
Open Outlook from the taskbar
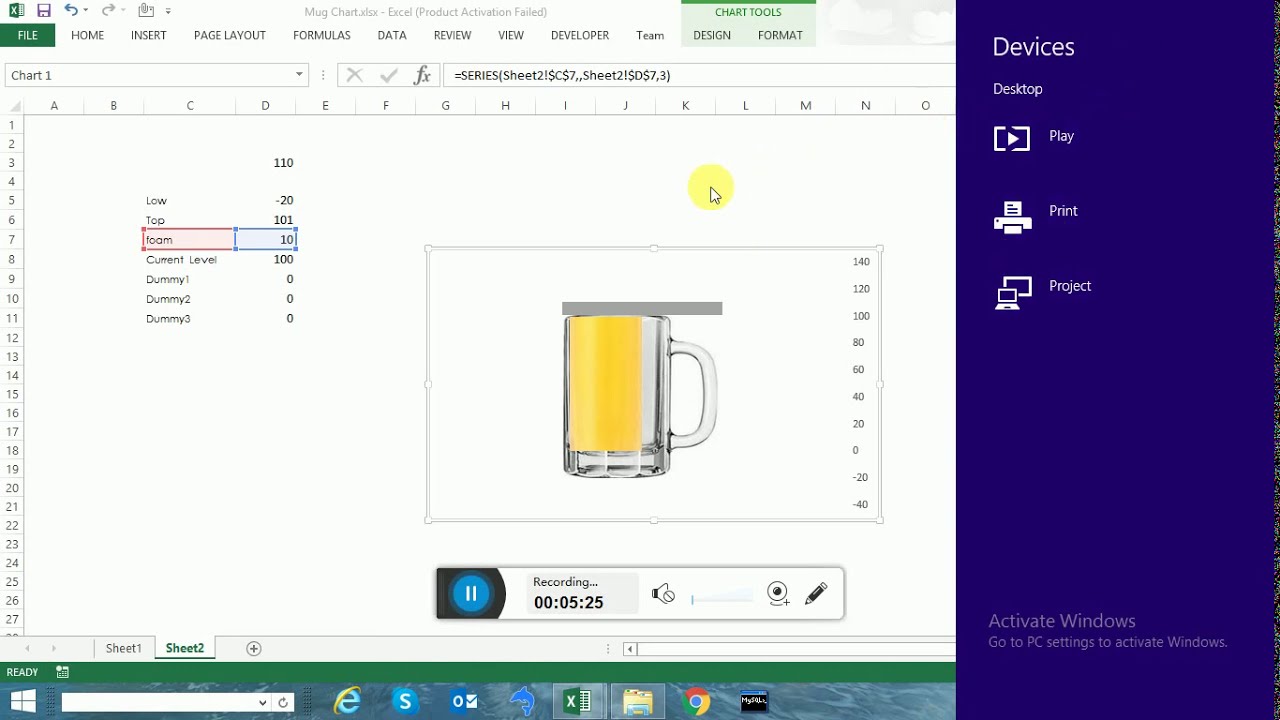[464, 702]
